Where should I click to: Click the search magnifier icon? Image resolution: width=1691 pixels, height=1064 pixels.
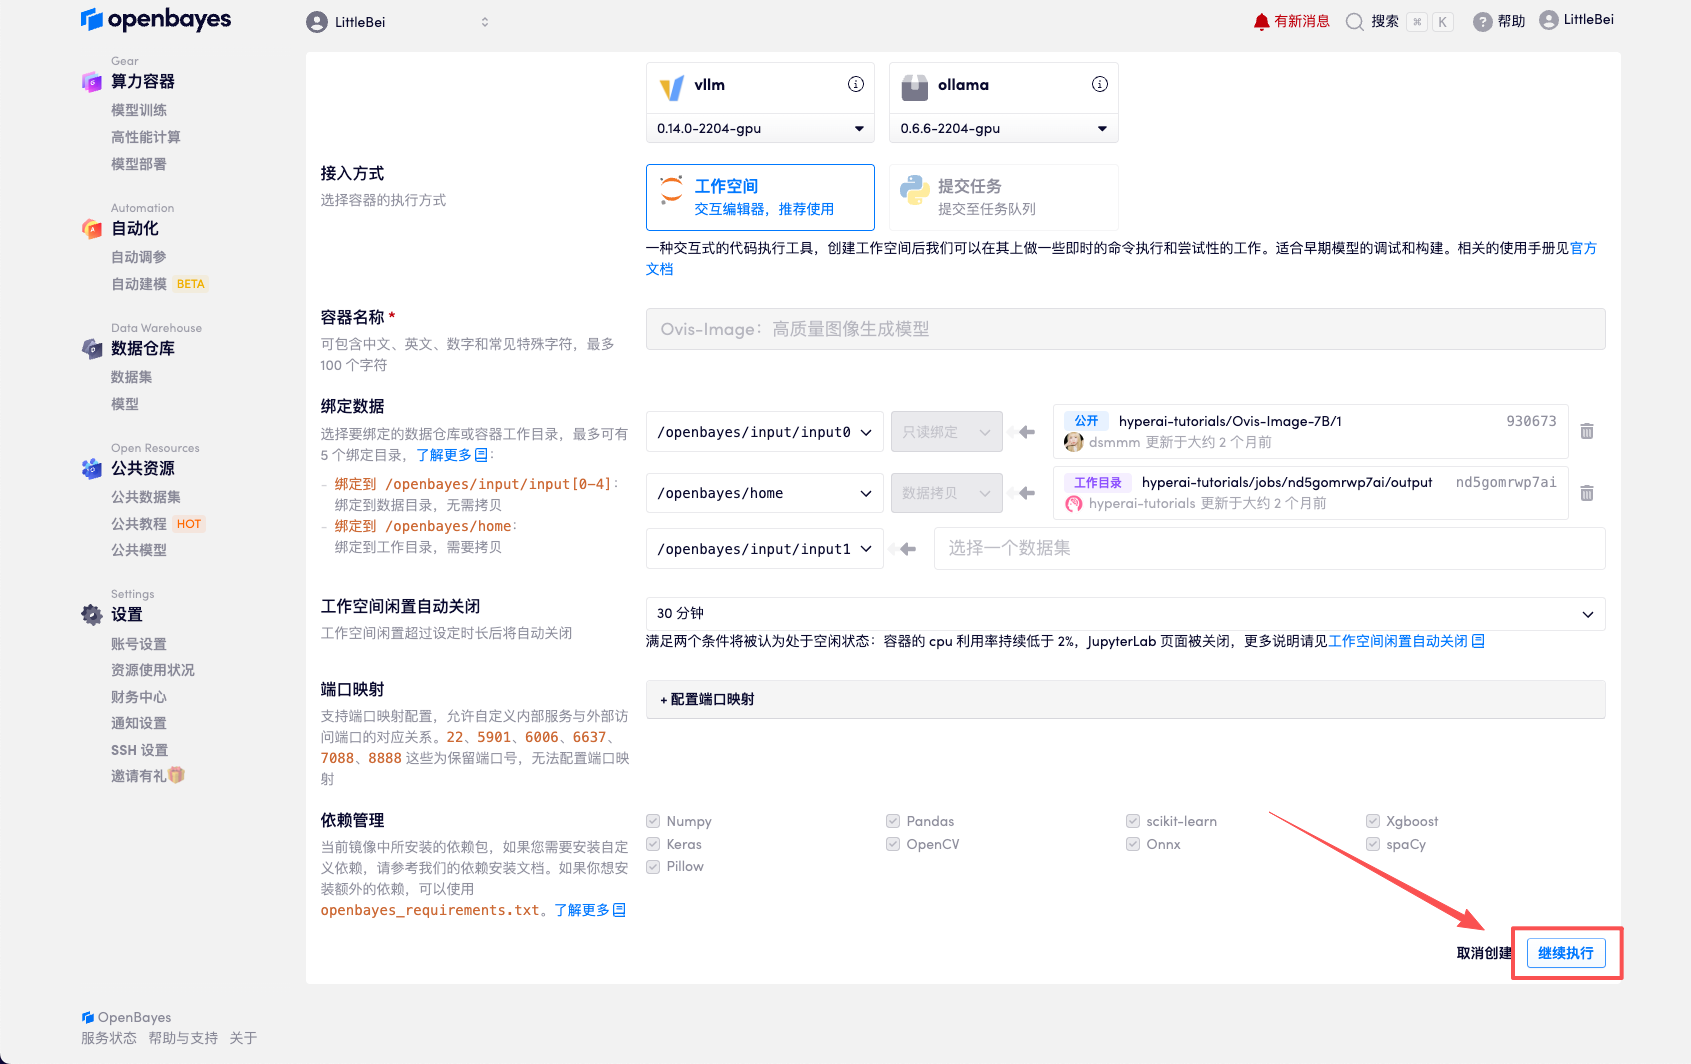coord(1355,22)
